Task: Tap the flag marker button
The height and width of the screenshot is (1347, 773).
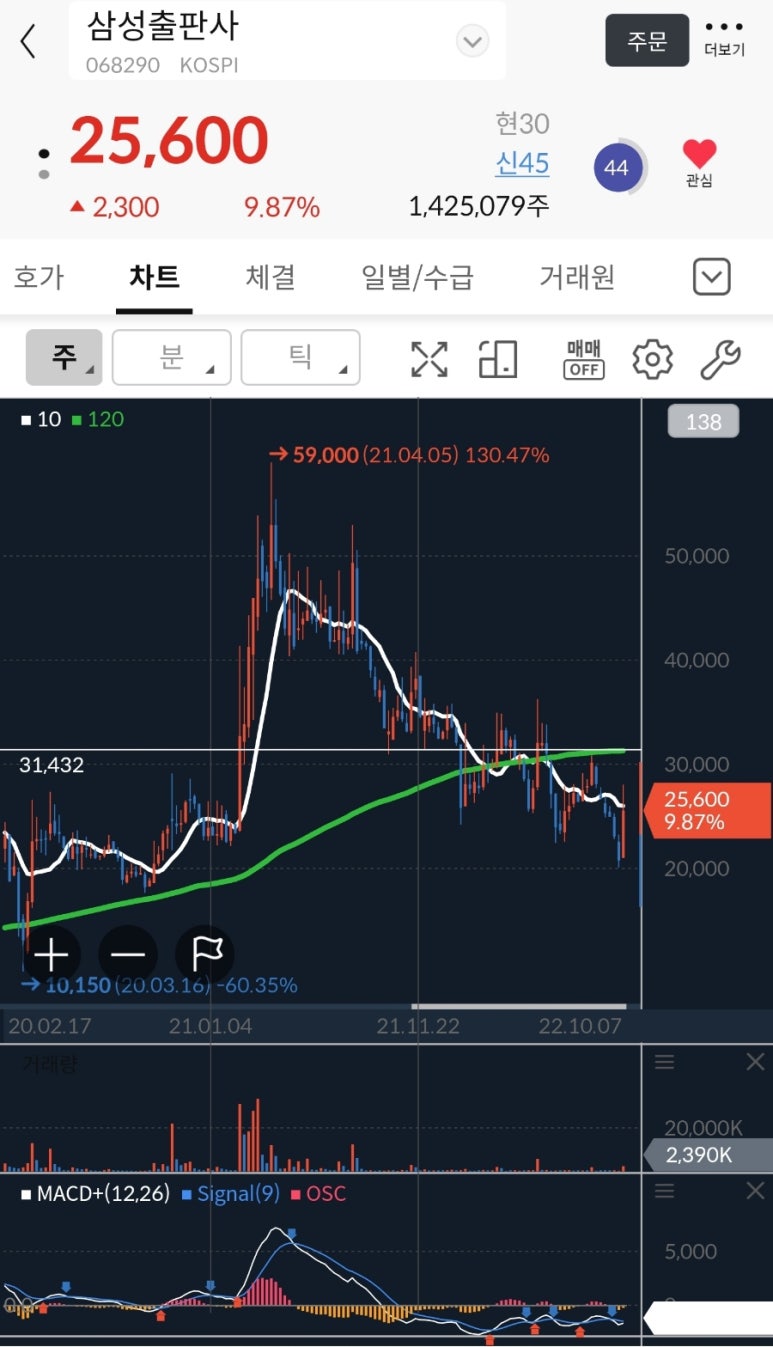Action: coord(206,955)
